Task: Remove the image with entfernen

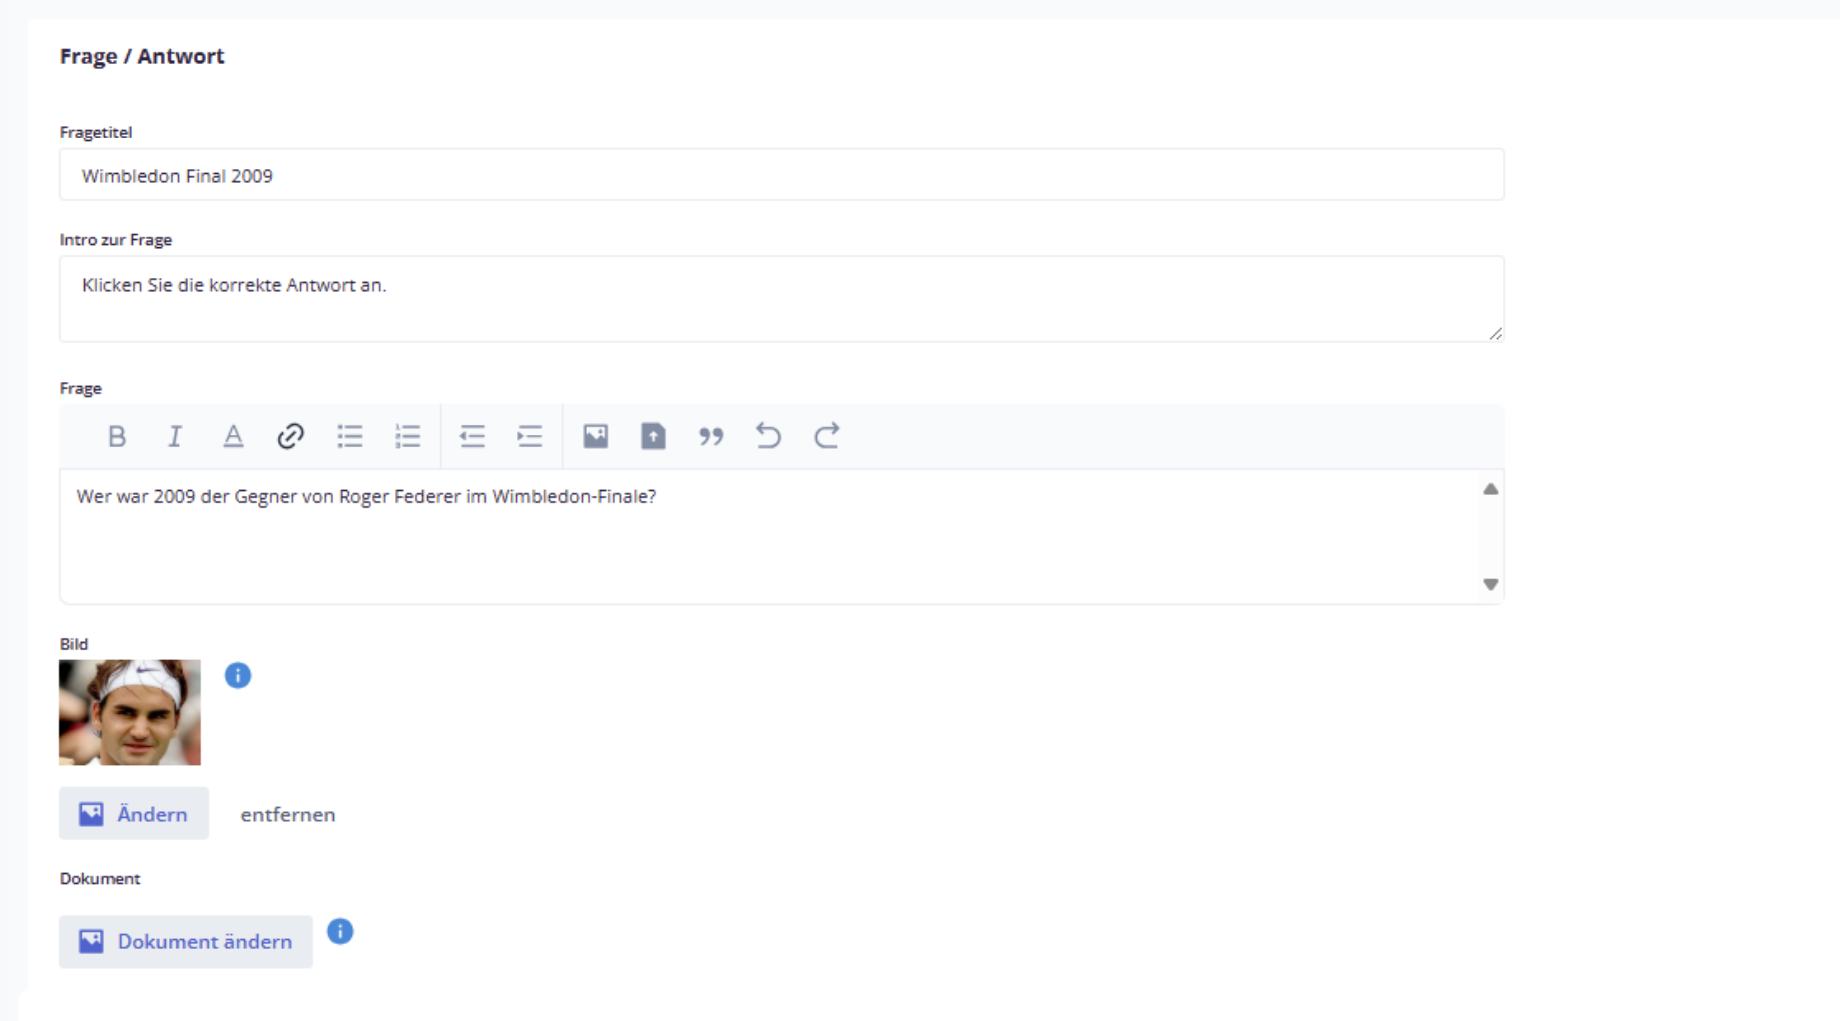Action: coord(288,815)
